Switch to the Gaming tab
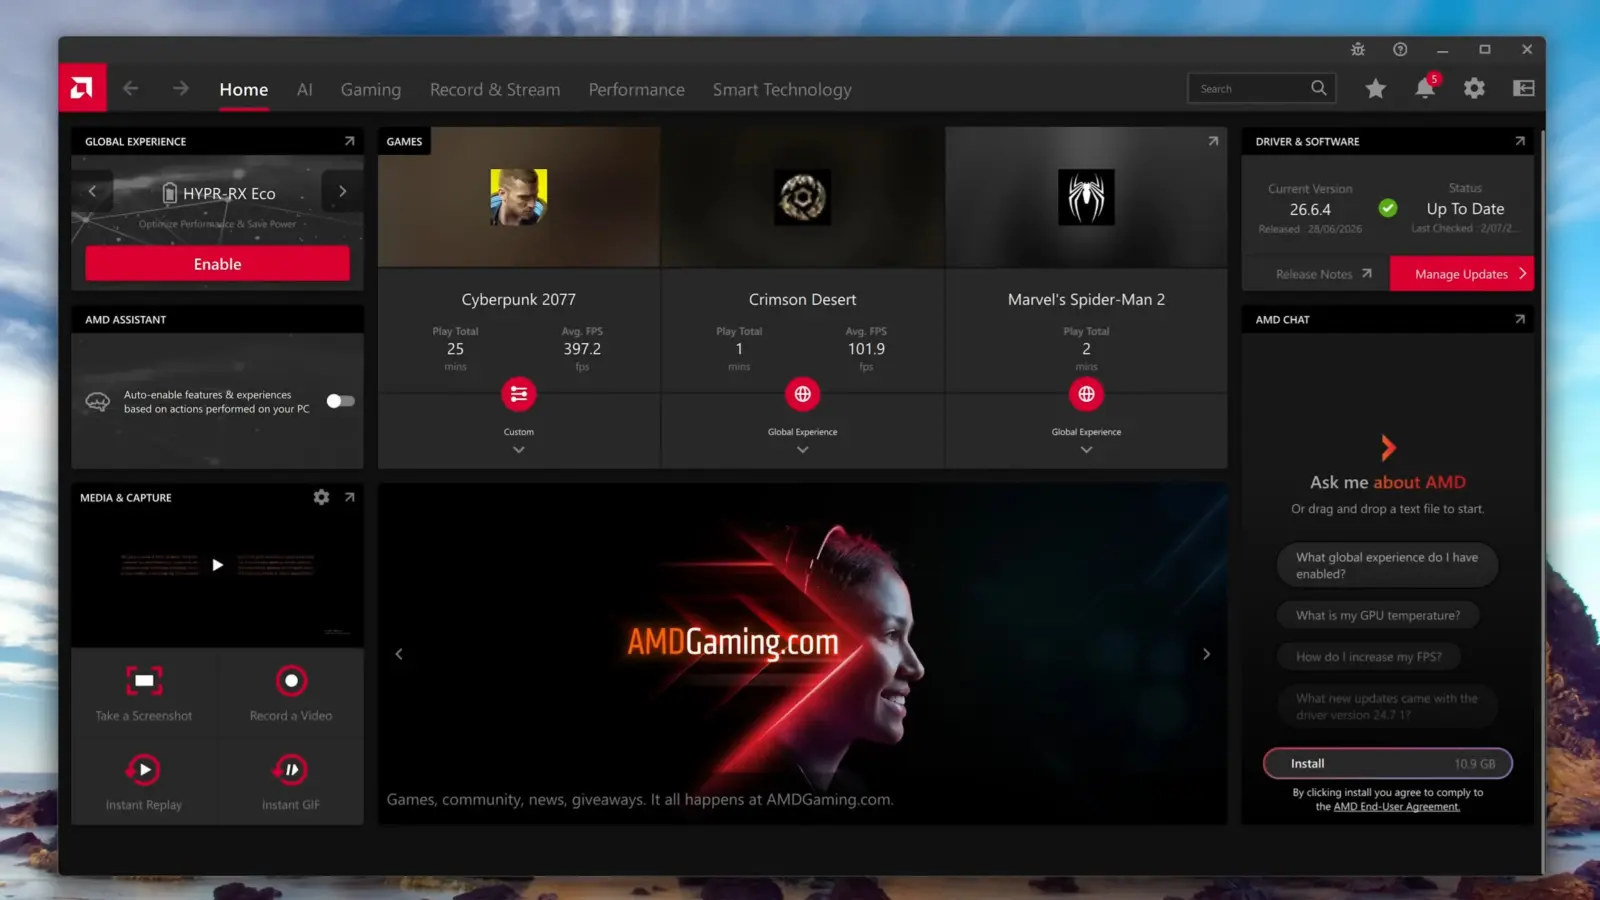 370,89
